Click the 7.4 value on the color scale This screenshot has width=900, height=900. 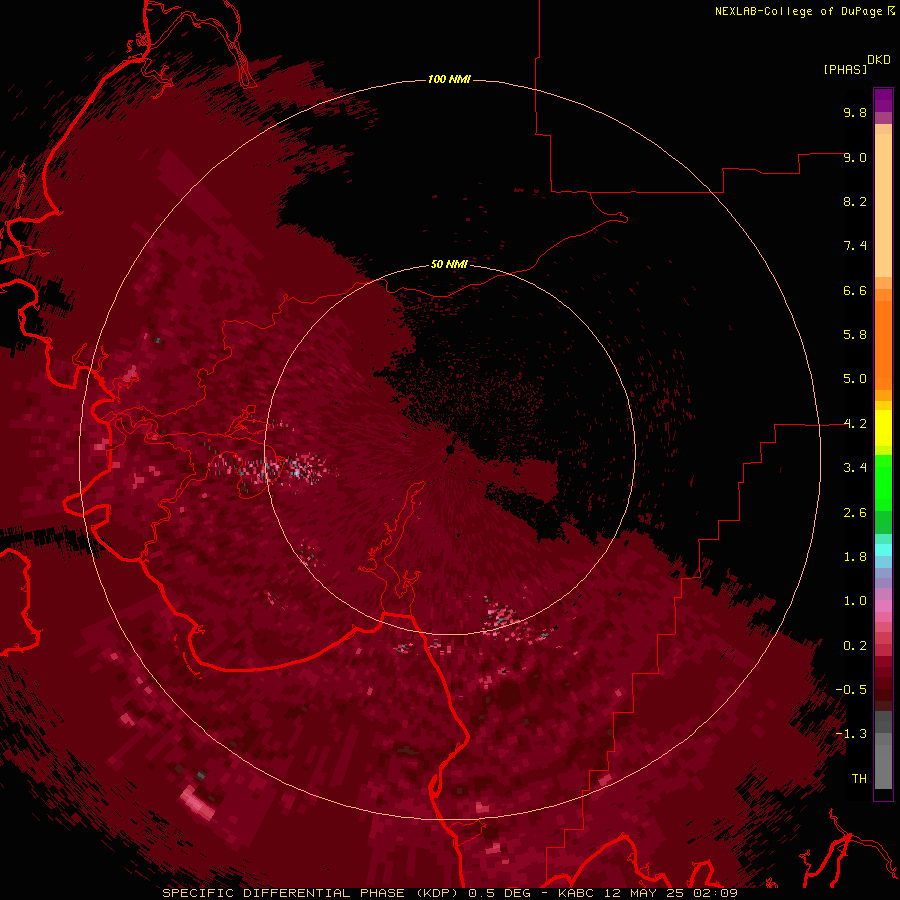[855, 246]
